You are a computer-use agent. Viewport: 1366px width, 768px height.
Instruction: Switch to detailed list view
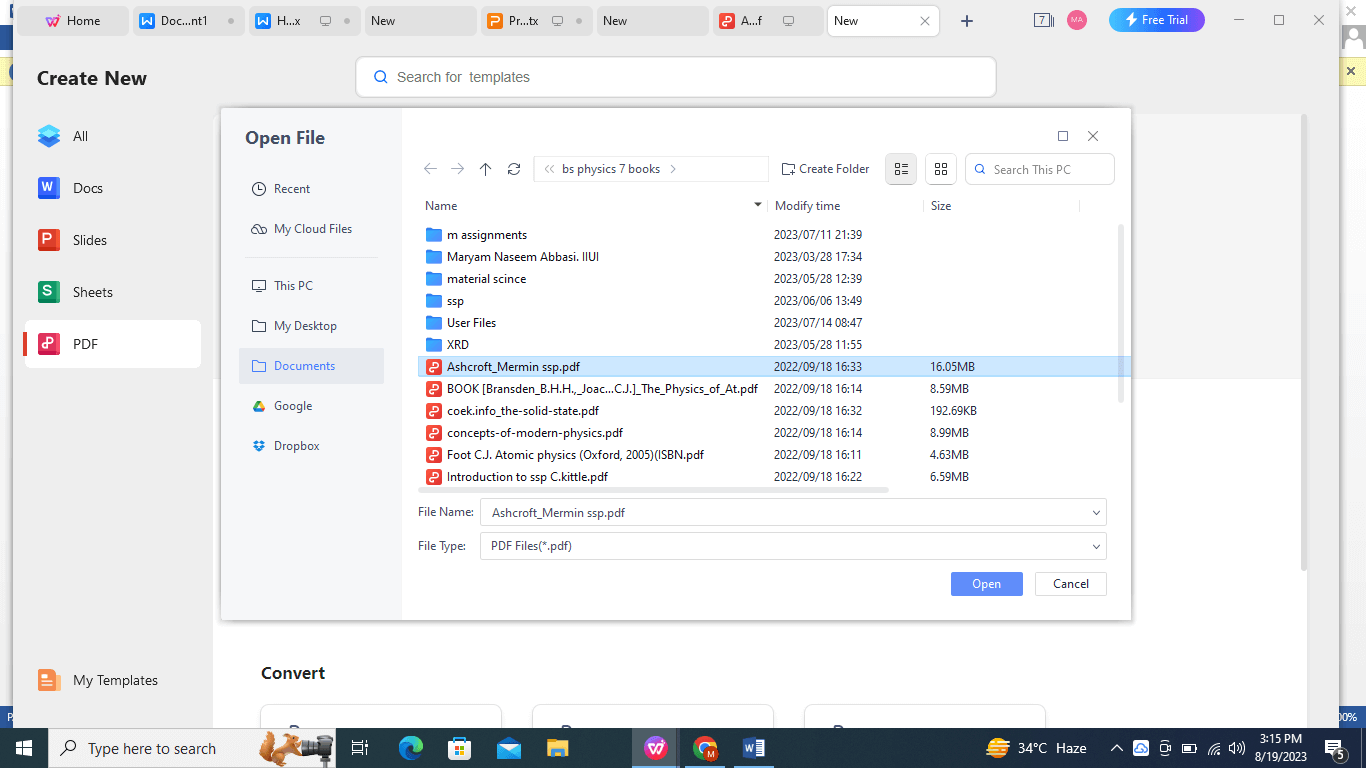(x=900, y=169)
